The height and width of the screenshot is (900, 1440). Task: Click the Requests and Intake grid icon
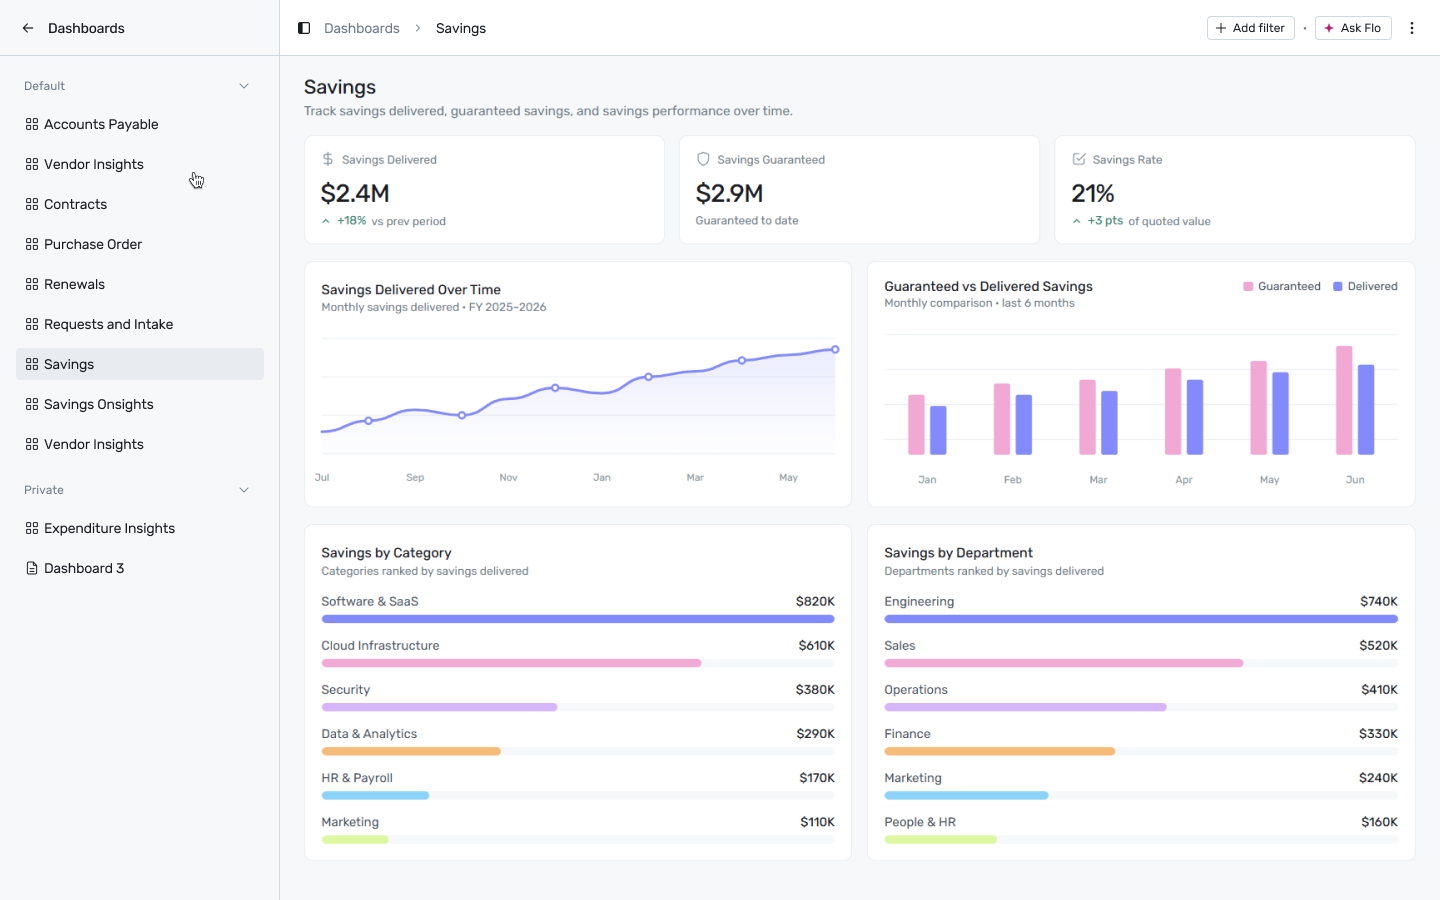tap(32, 324)
